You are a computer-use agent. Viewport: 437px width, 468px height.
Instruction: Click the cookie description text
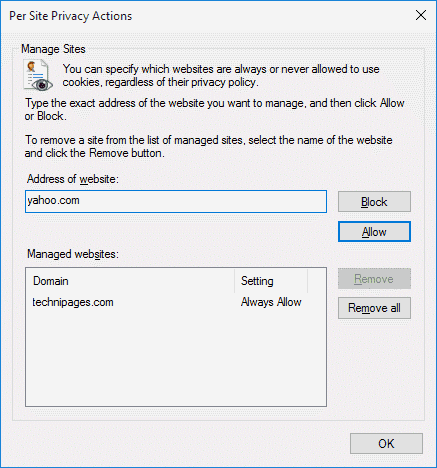pos(221,75)
